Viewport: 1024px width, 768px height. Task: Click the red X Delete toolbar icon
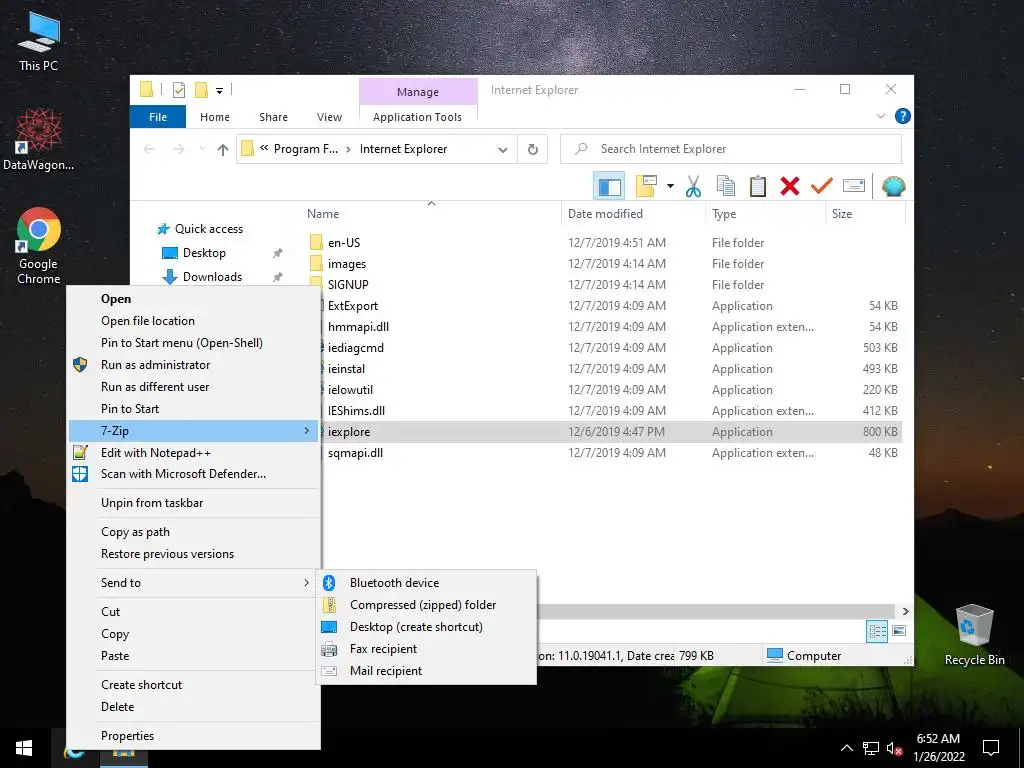[x=790, y=186]
